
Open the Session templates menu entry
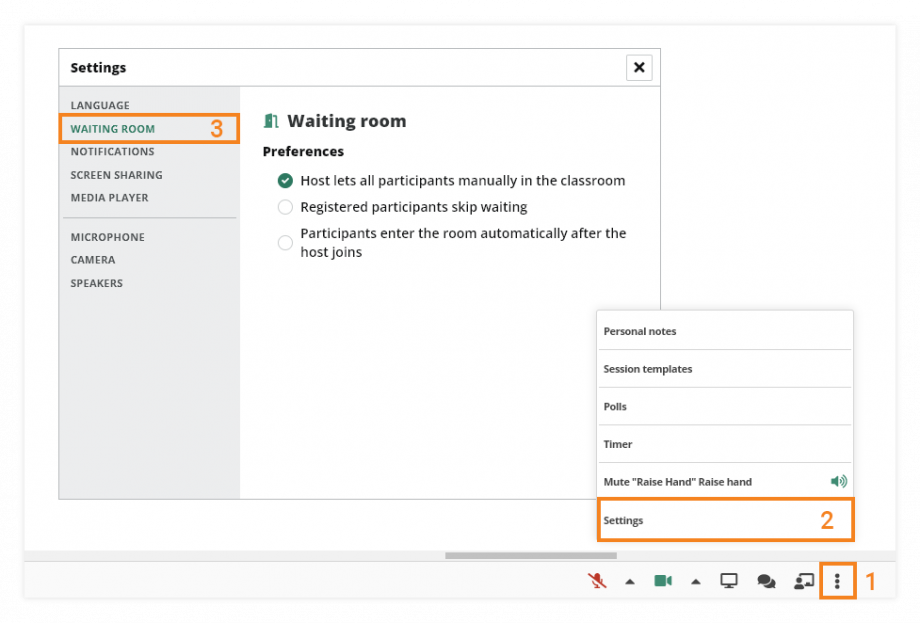coord(647,368)
